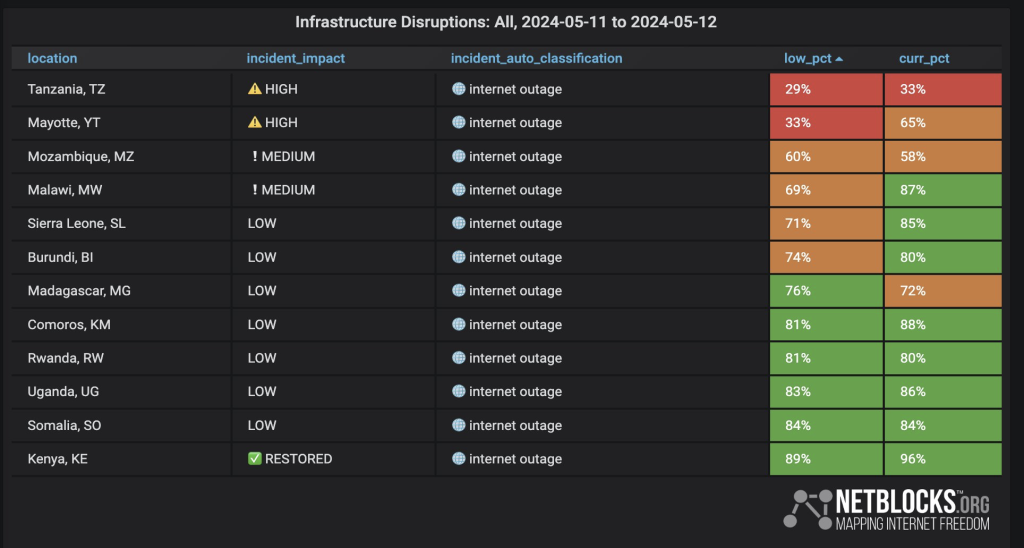Click the NetBlocks logo icon
The image size is (1024, 548).
click(x=807, y=508)
